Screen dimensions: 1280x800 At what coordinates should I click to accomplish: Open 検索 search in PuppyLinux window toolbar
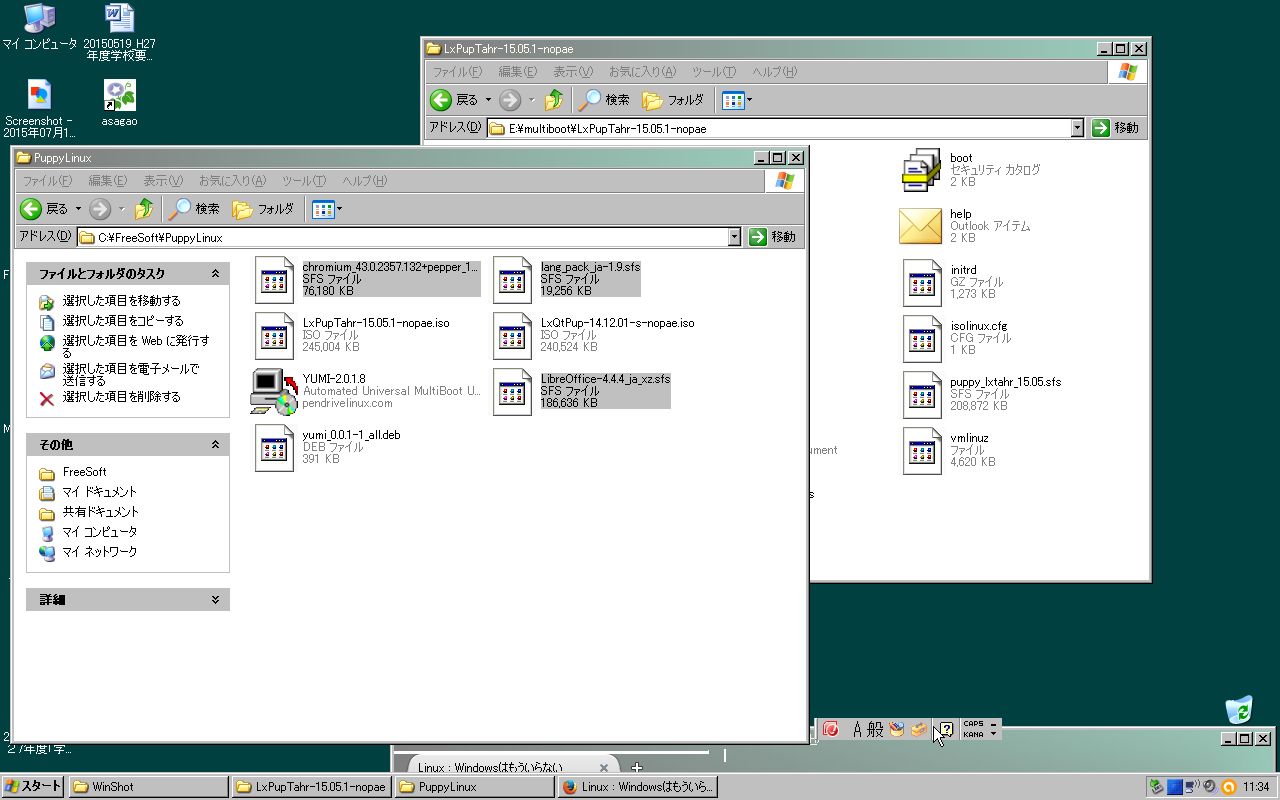(x=194, y=209)
